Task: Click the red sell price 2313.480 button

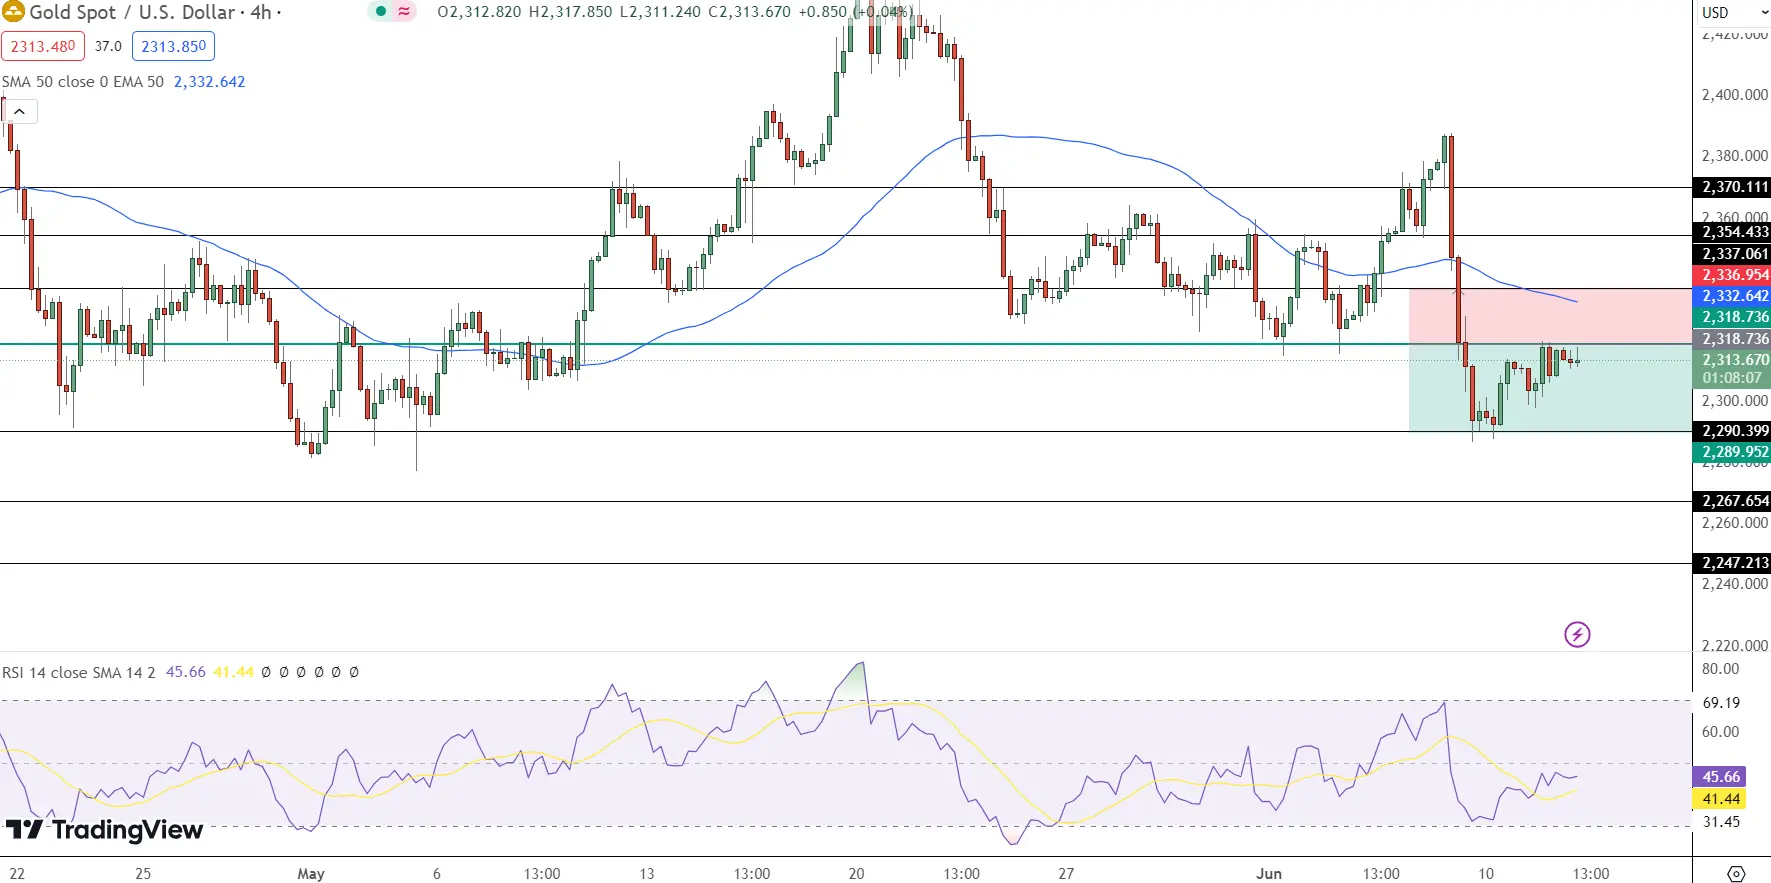Action: point(43,46)
